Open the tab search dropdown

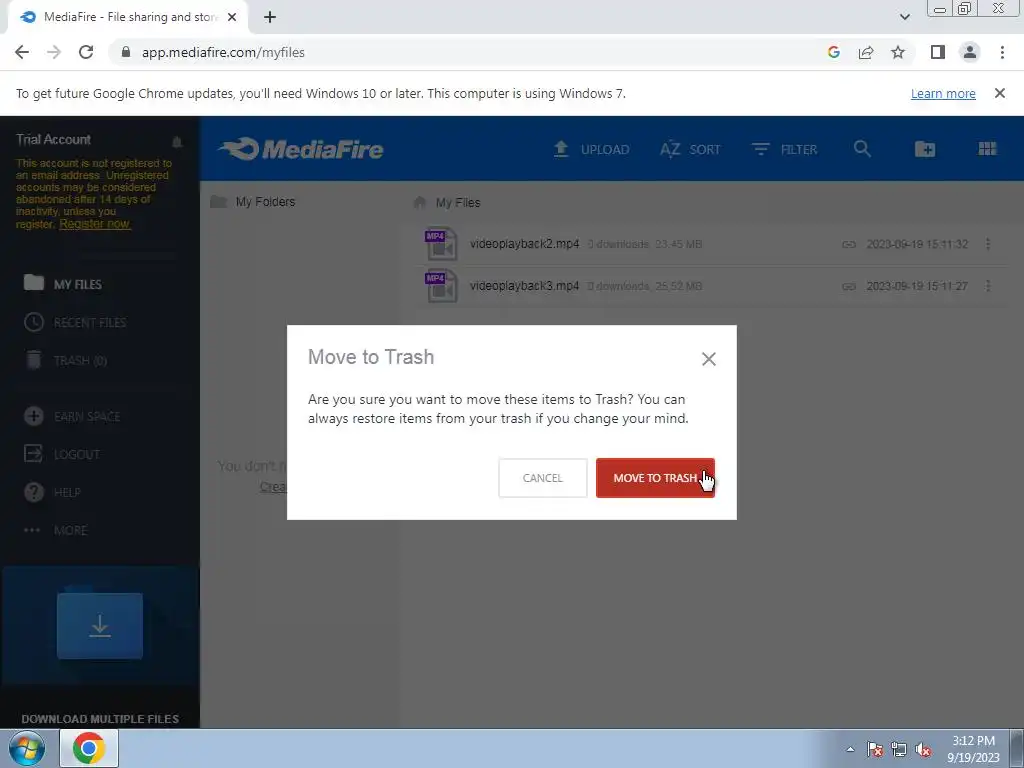(904, 17)
